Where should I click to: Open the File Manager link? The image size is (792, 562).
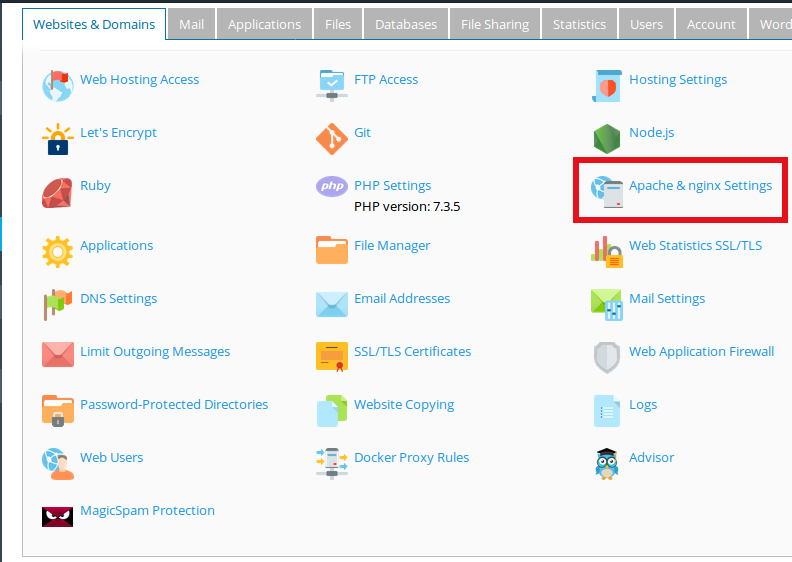point(392,246)
